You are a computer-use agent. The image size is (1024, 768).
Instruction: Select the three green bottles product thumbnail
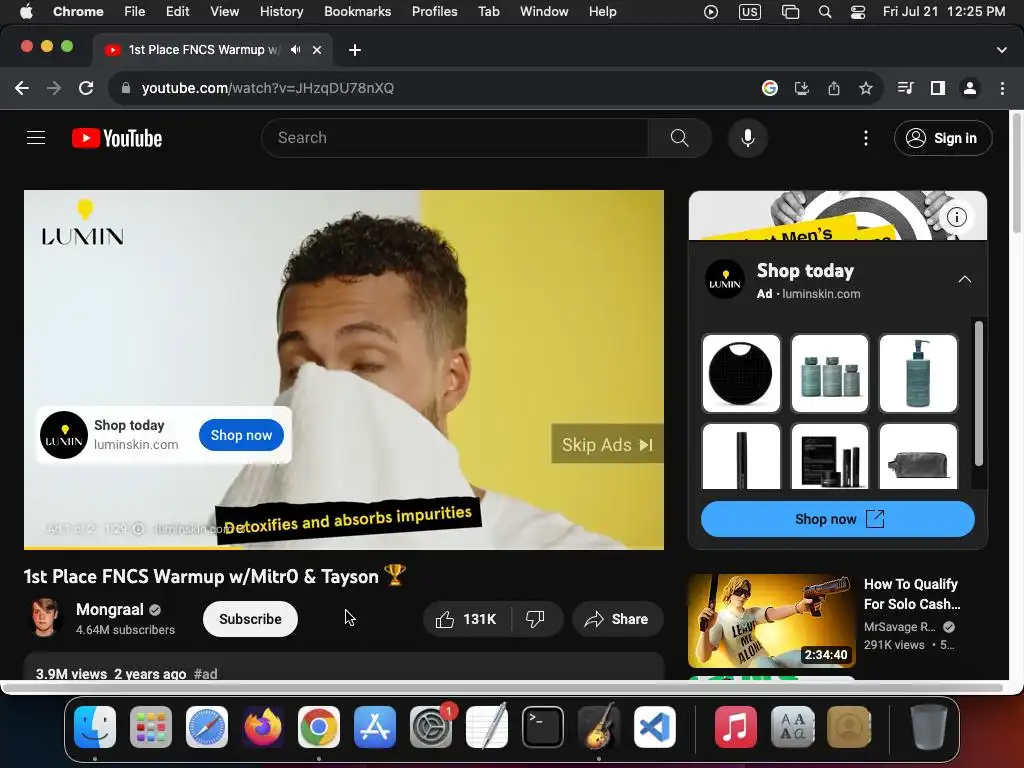pyautogui.click(x=829, y=374)
